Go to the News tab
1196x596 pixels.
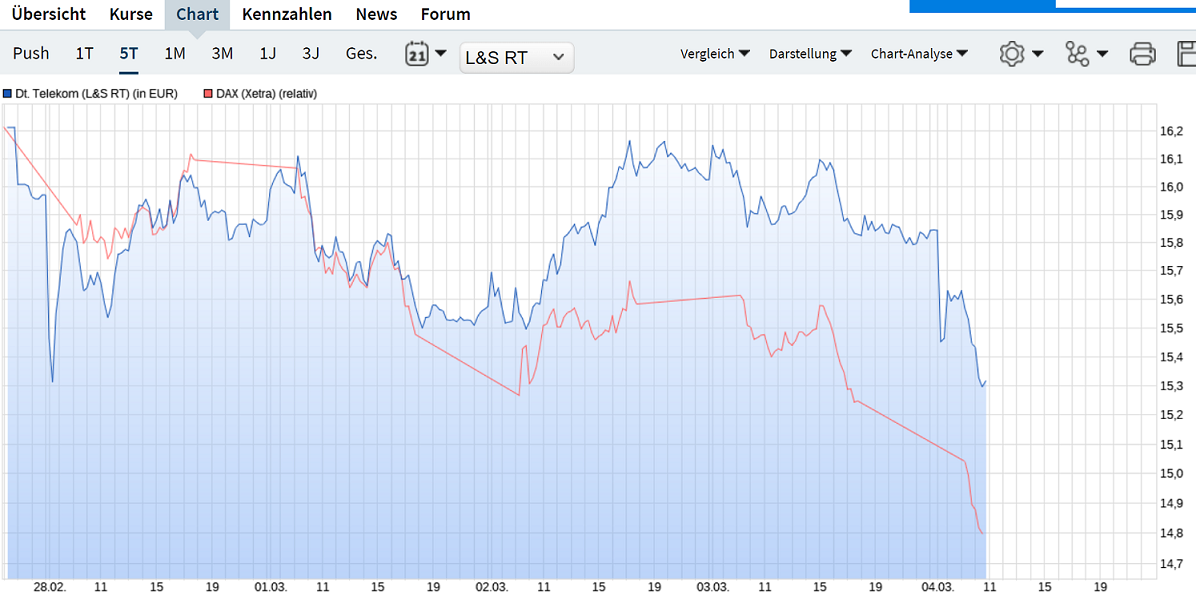click(x=376, y=14)
